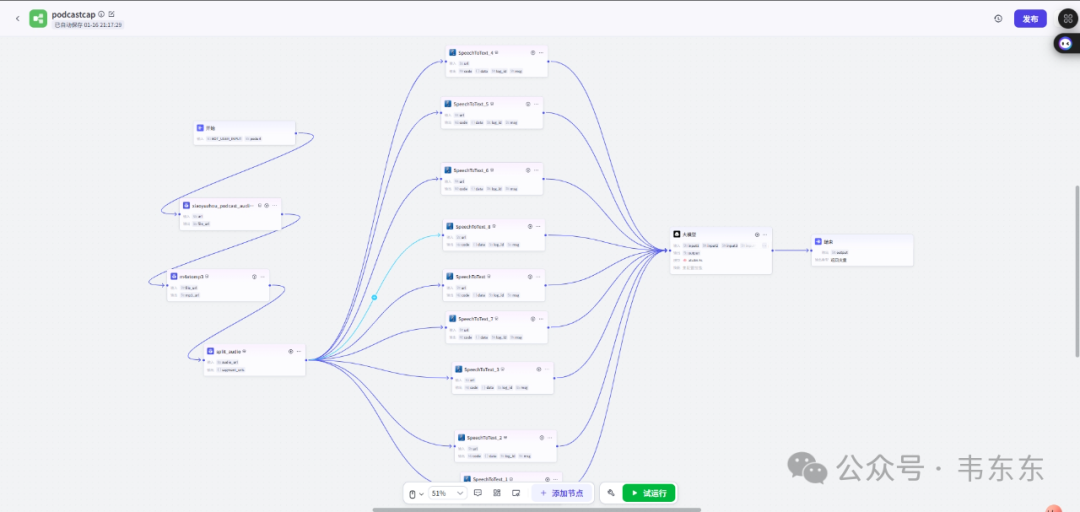The width and height of the screenshot is (1080, 512).
Task: Open more options on xiaoyuzhou_podcast_audio node
Action: (x=275, y=205)
